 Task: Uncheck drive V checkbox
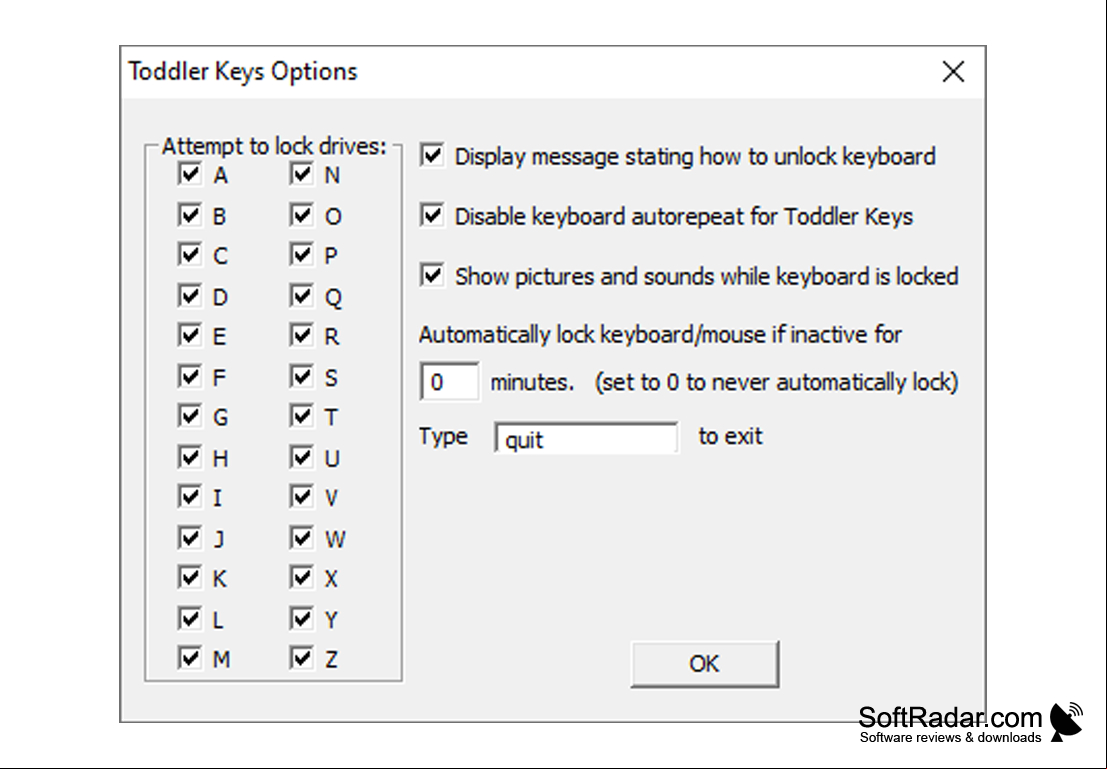[x=301, y=496]
